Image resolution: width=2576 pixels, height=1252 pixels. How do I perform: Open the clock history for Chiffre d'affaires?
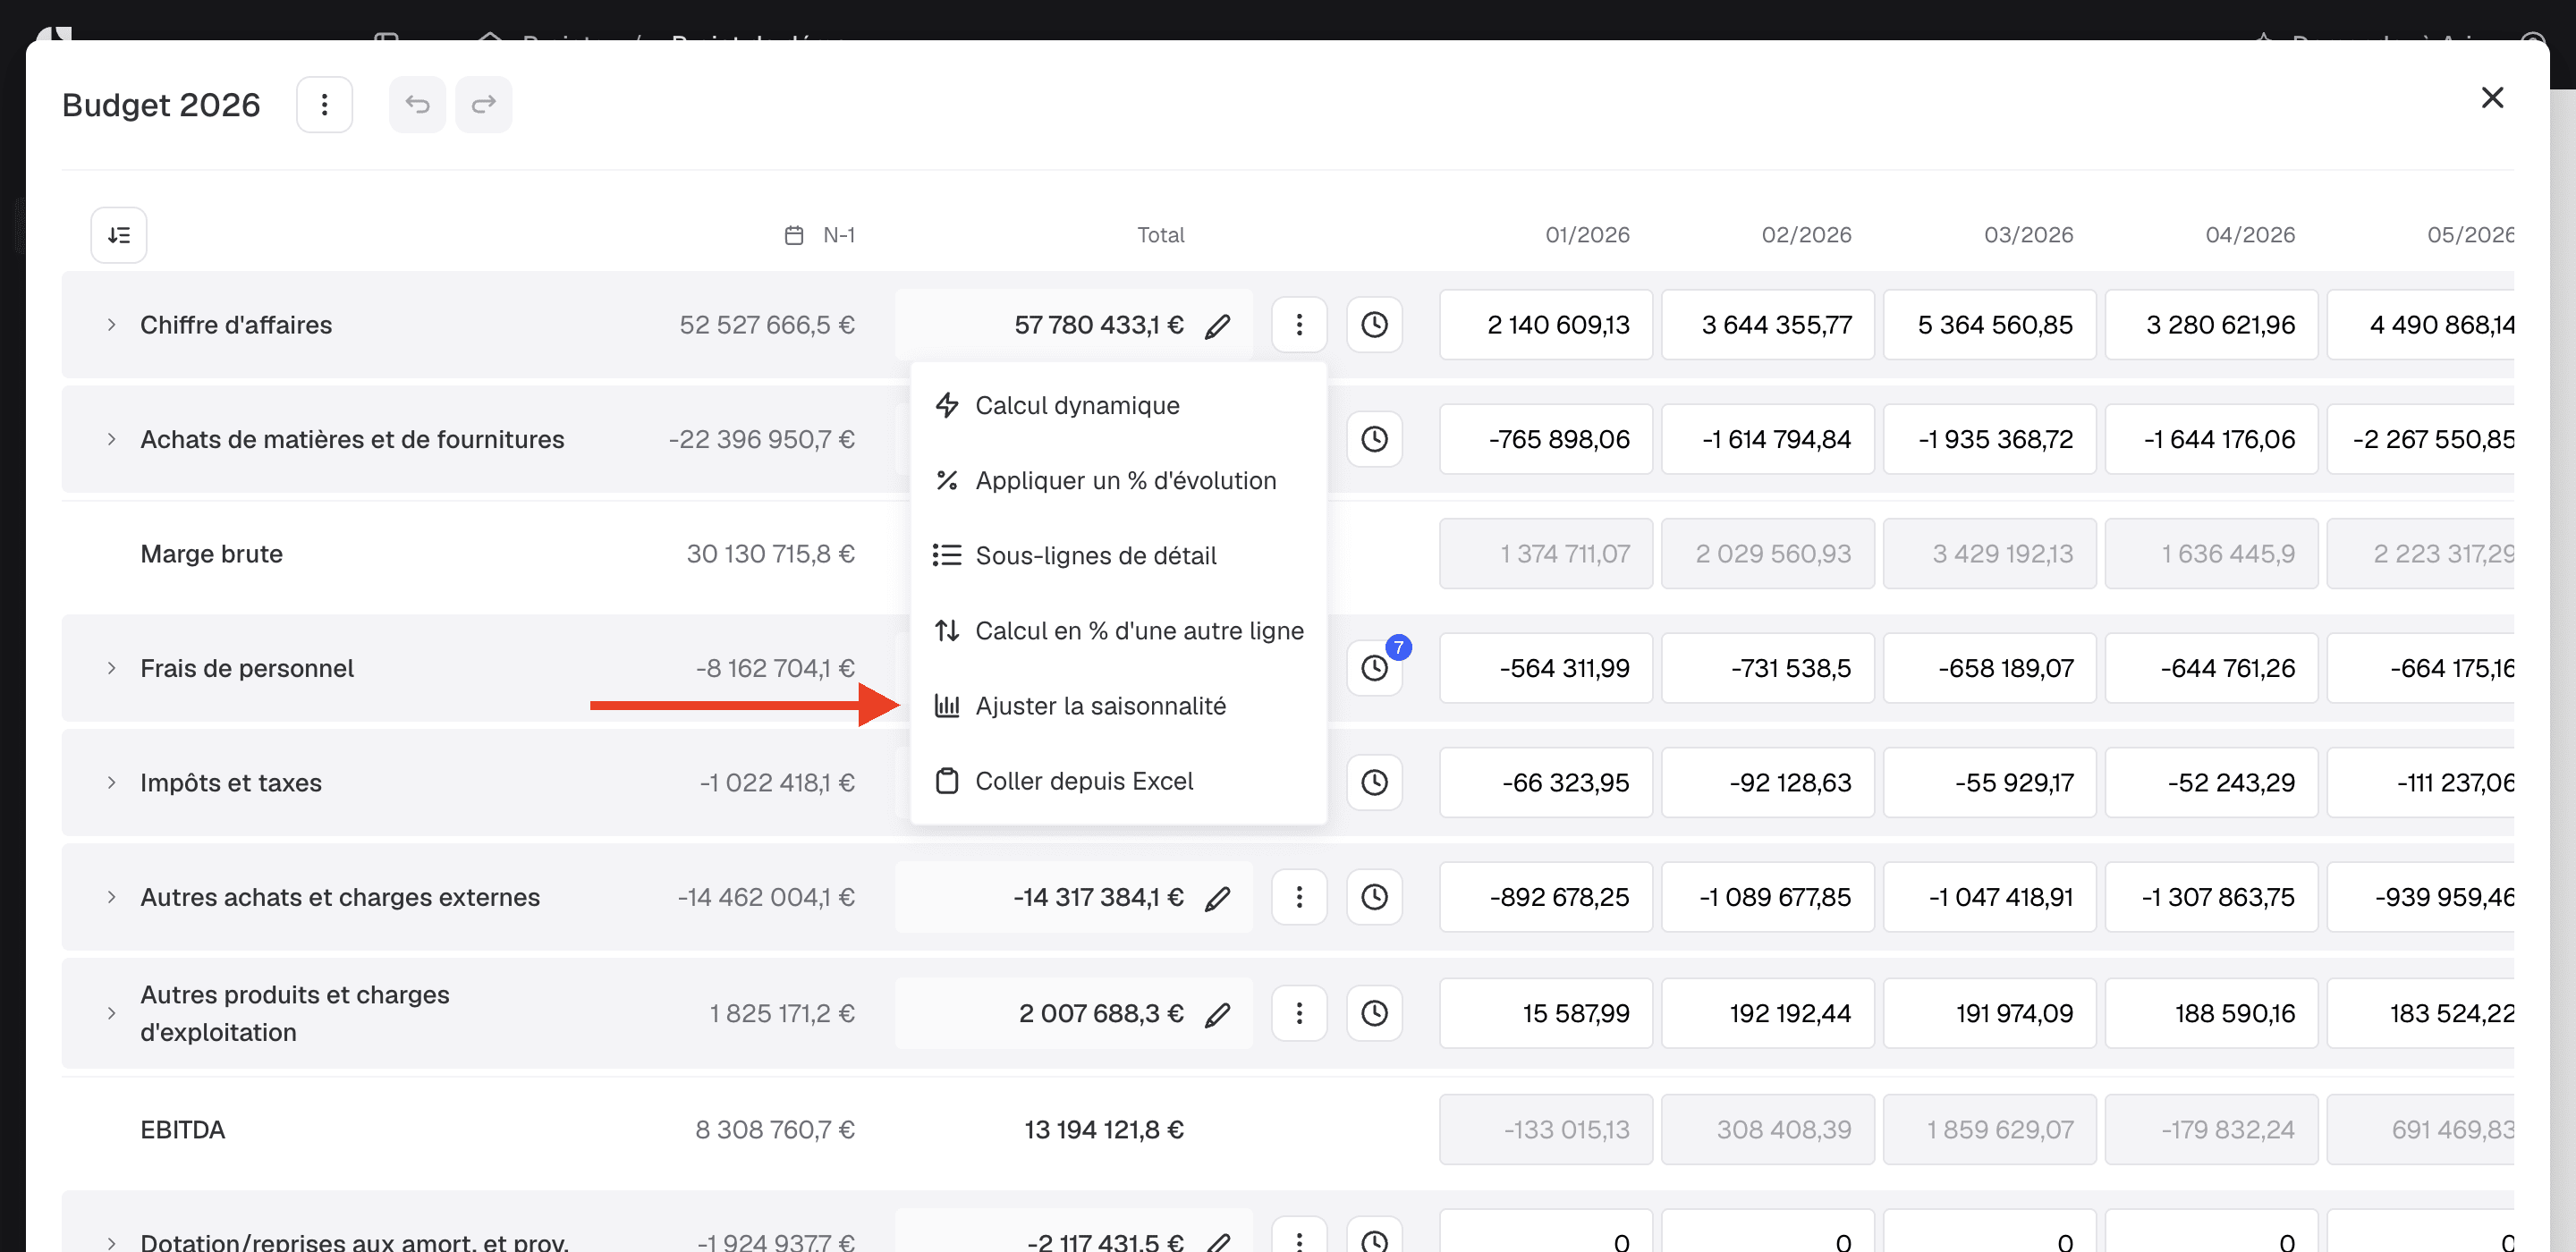click(x=1374, y=324)
